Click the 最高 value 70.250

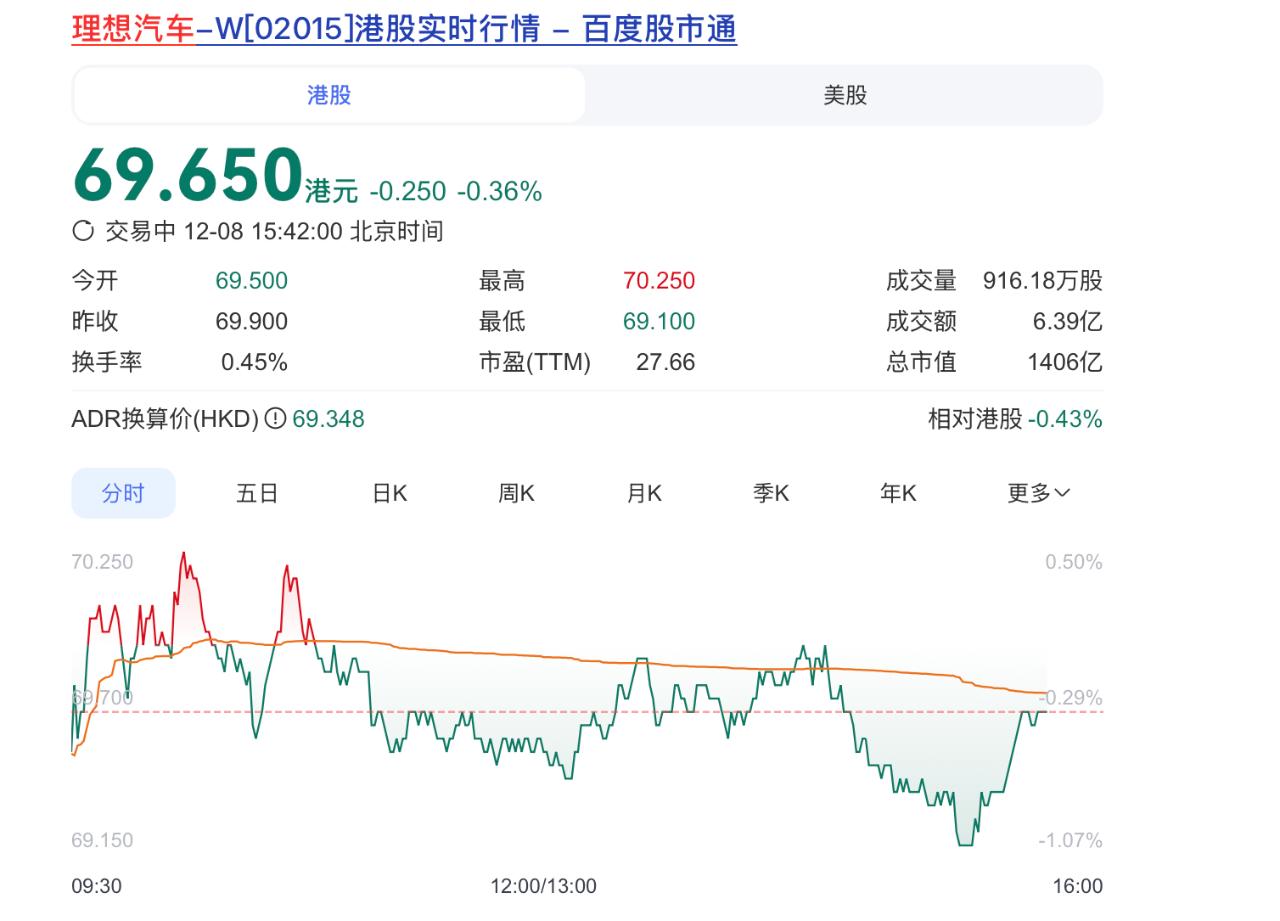coord(659,281)
